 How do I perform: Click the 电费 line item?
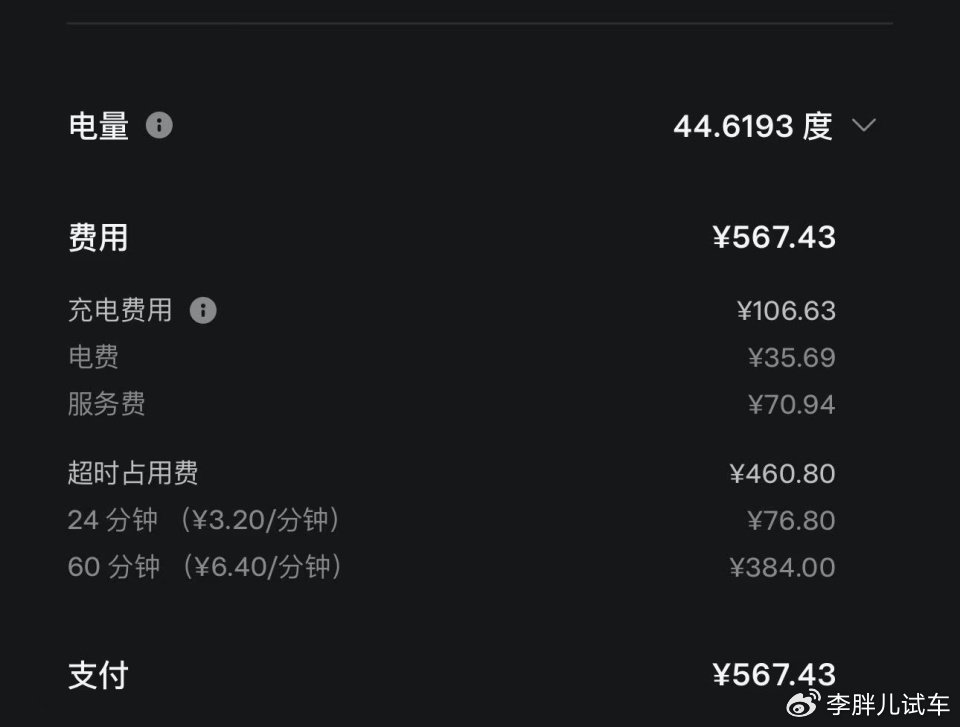click(x=93, y=357)
